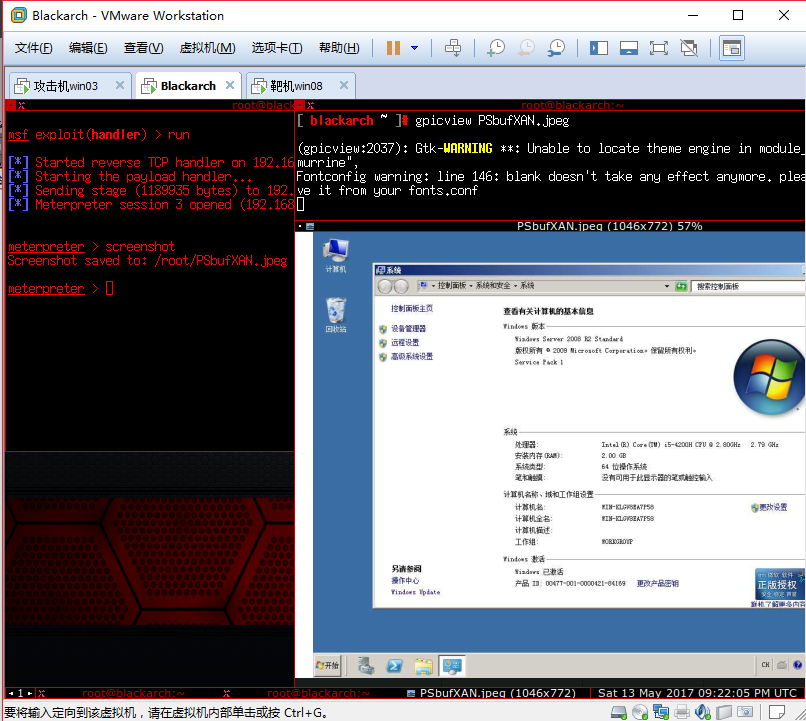Open the 虚拟机(M) menu
The image size is (806, 721).
pyautogui.click(x=207, y=48)
